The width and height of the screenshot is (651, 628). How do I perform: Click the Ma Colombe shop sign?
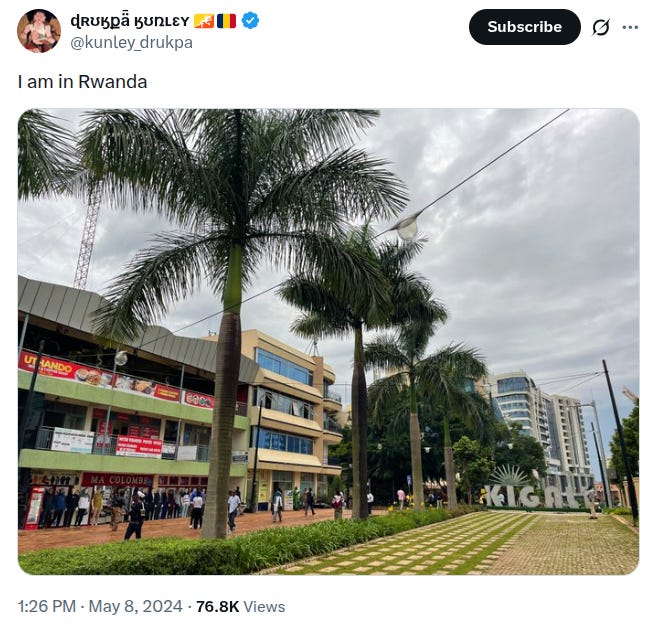(117, 480)
